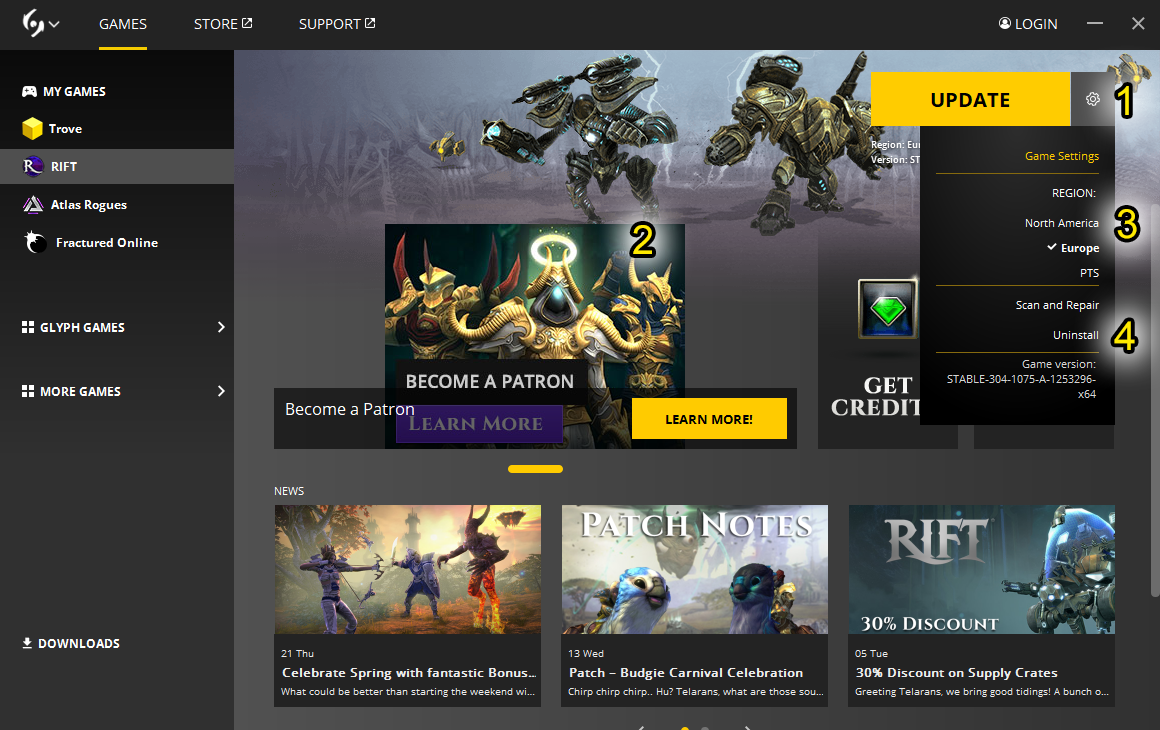Click the vertical scrollbar on the right
Viewport: 1160px width, 730px height.
tap(1155, 399)
